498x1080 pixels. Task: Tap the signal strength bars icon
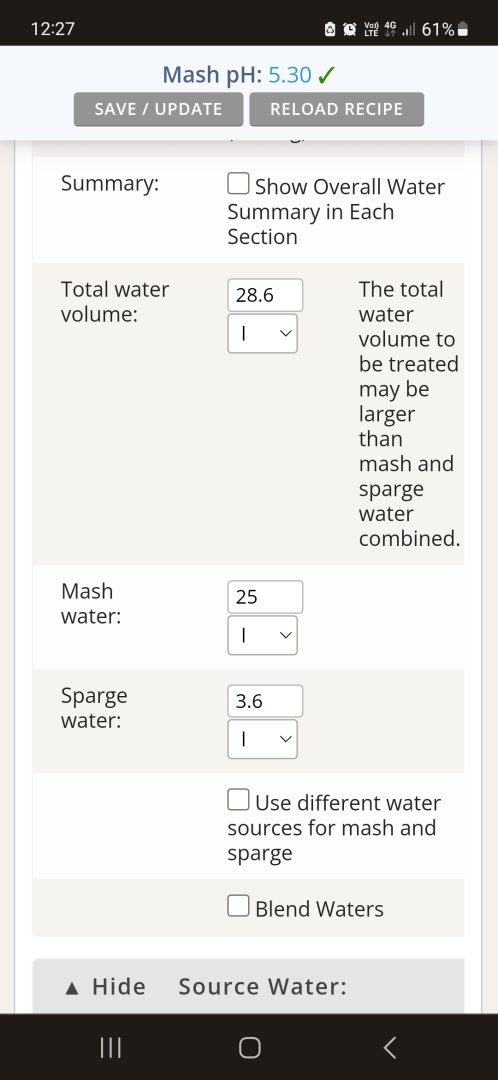coord(409,30)
